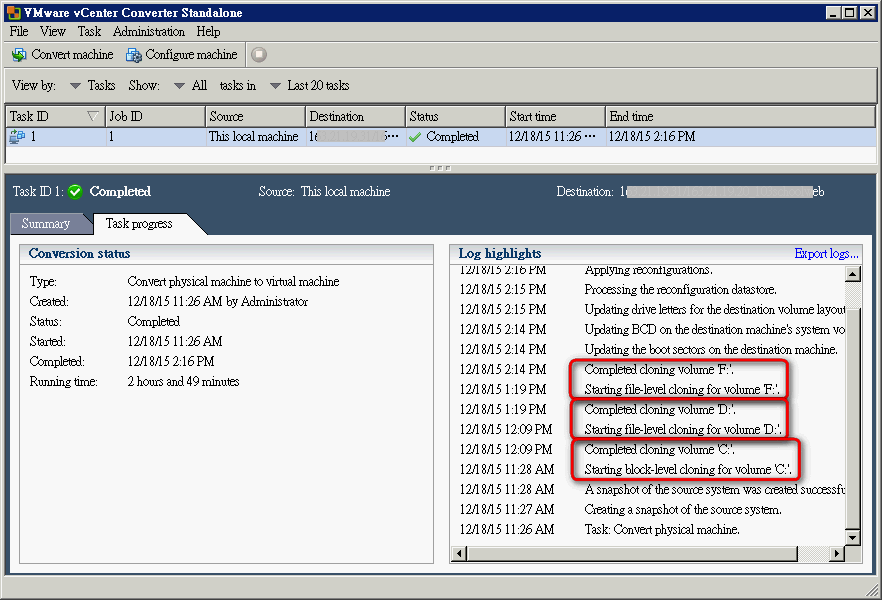Open the Show All filter dropdown
Image resolution: width=882 pixels, height=600 pixels.
coord(179,85)
